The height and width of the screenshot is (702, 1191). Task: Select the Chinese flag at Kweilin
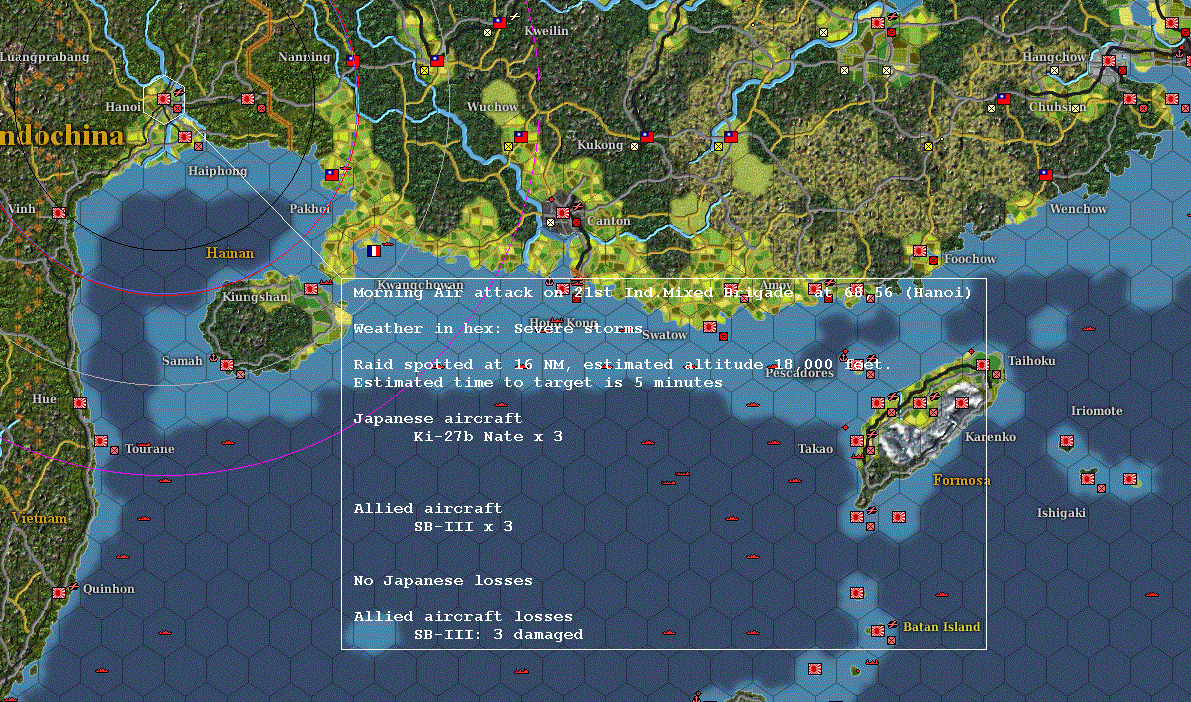point(499,23)
